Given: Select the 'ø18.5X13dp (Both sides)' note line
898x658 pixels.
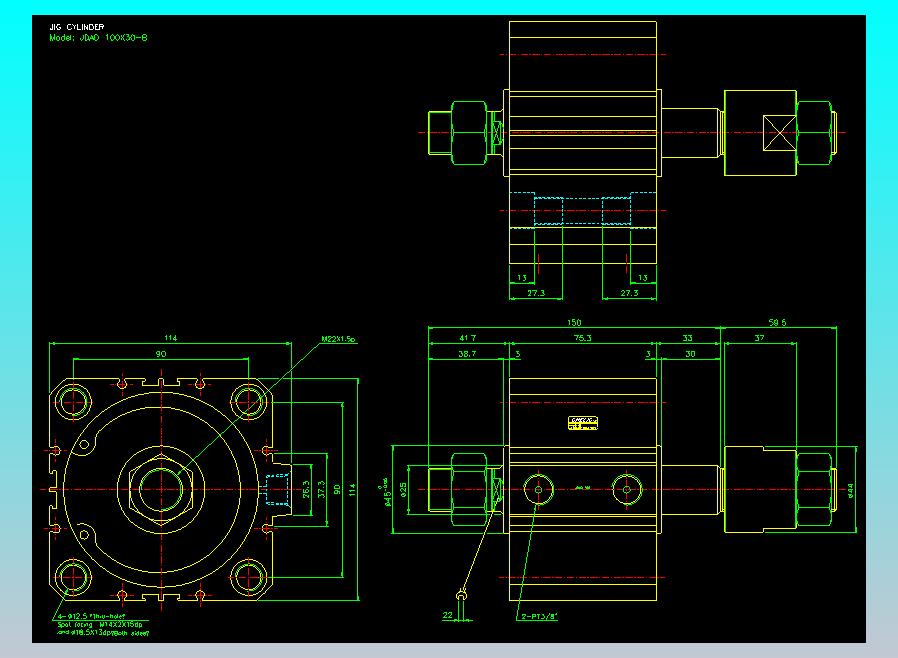Looking at the screenshot, I should click(x=103, y=633).
